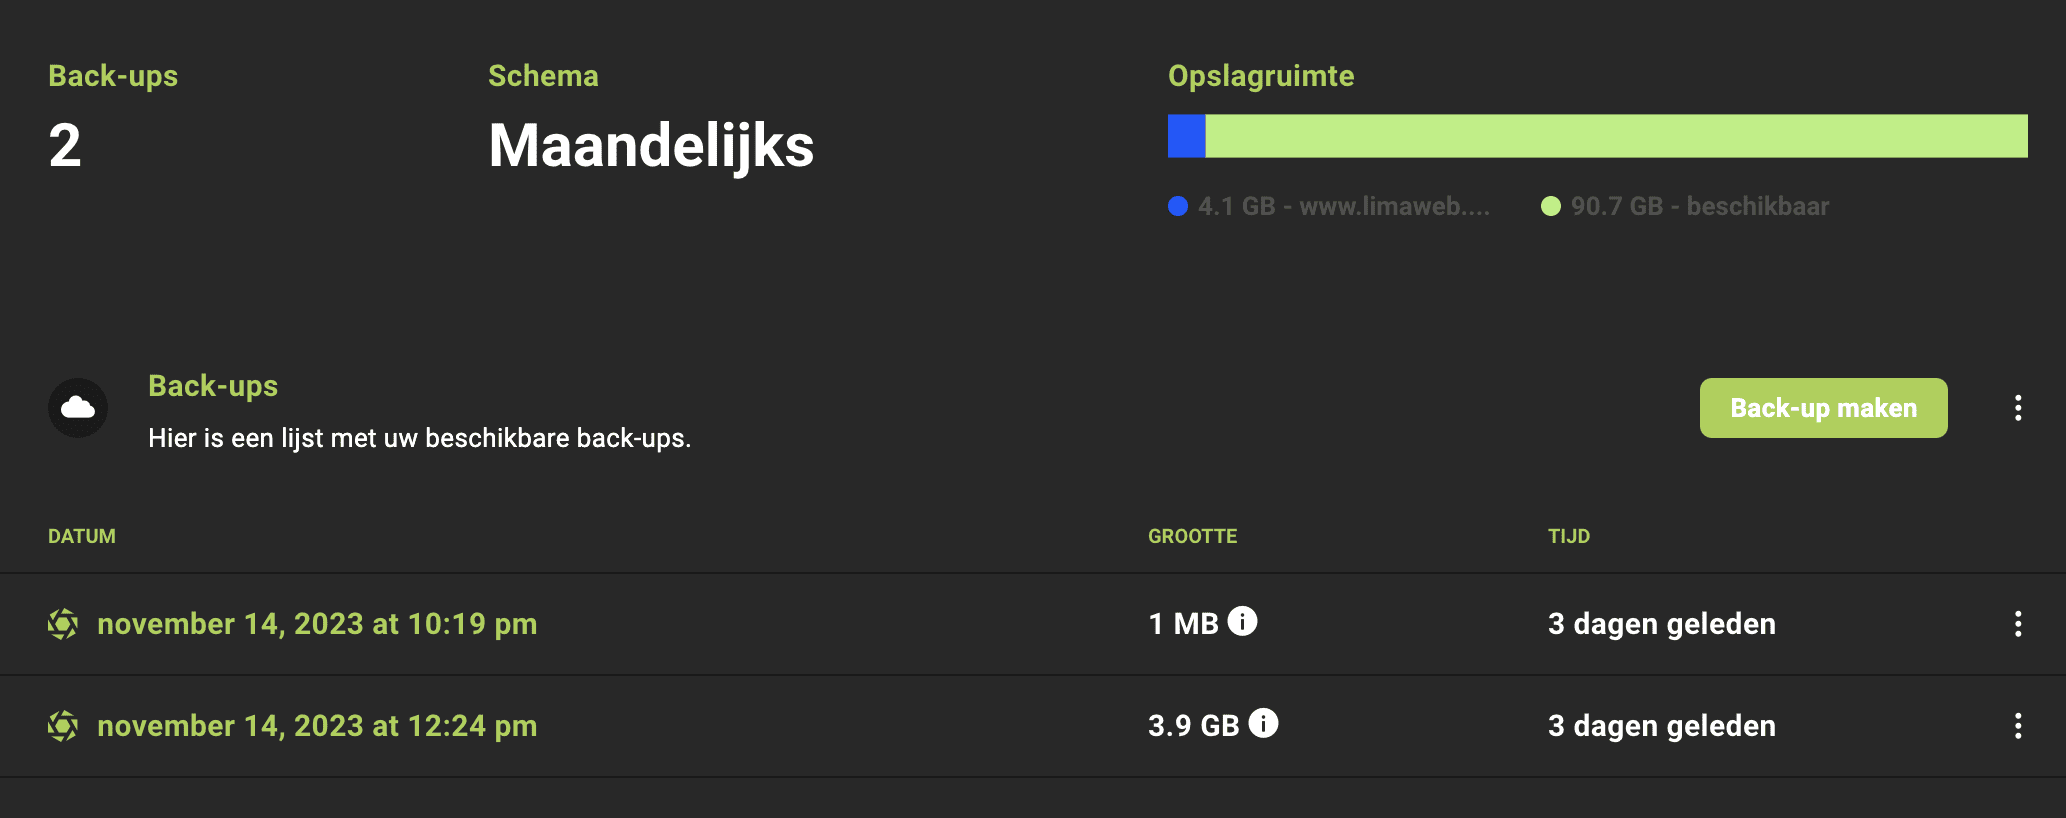Show size info for 3.9 GB backup
The width and height of the screenshot is (2066, 818).
coord(1263,722)
